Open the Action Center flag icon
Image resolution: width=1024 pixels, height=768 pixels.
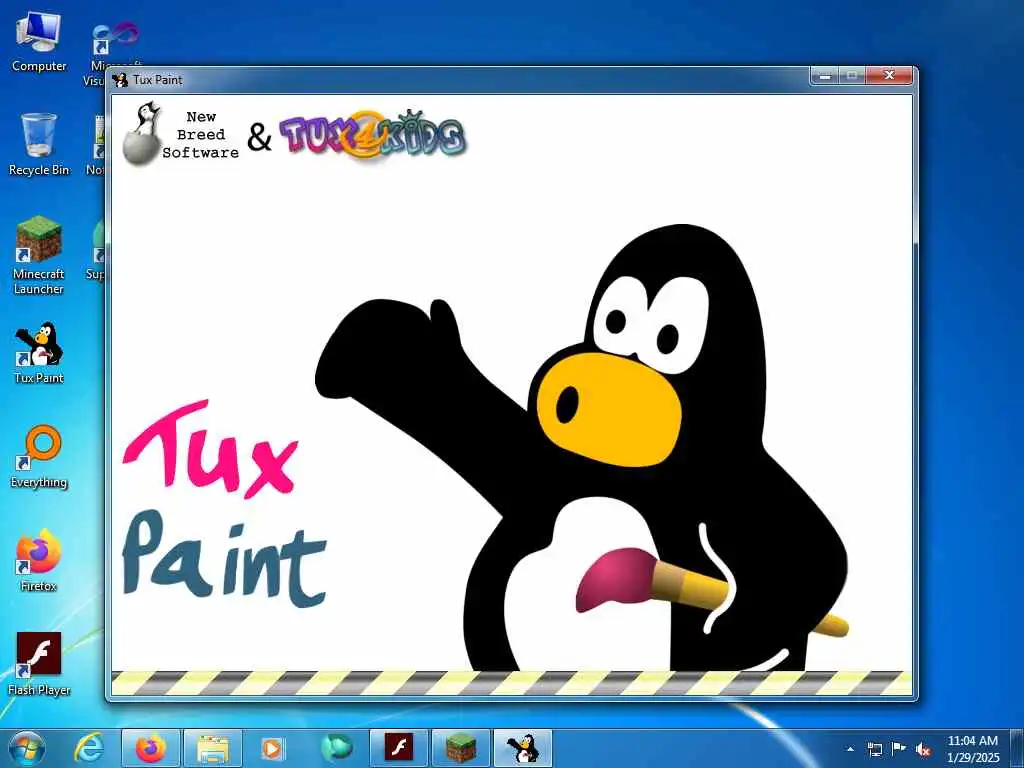pyautogui.click(x=898, y=749)
